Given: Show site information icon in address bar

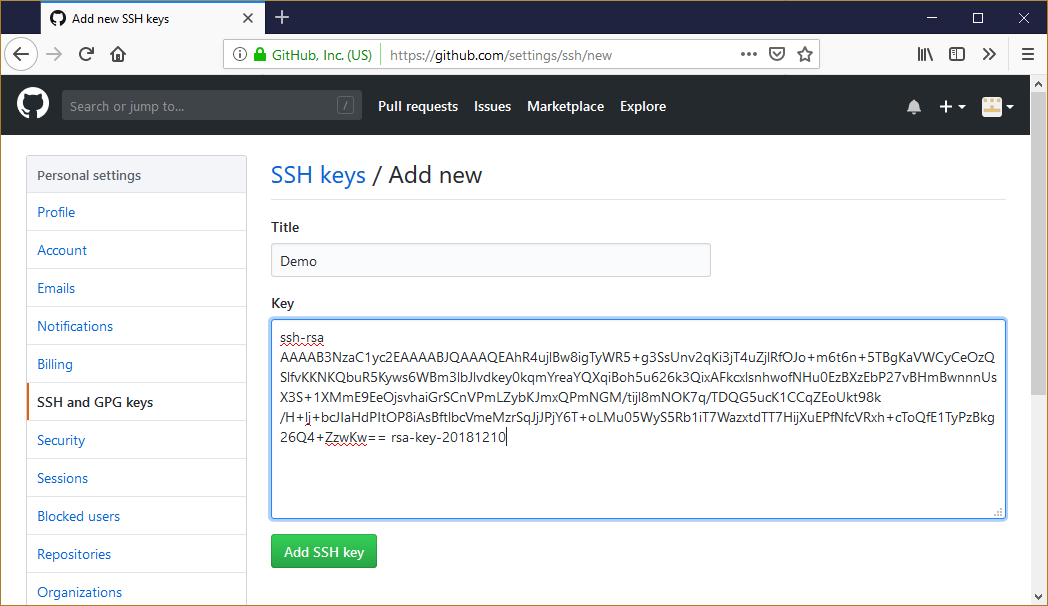Looking at the screenshot, I should [239, 54].
